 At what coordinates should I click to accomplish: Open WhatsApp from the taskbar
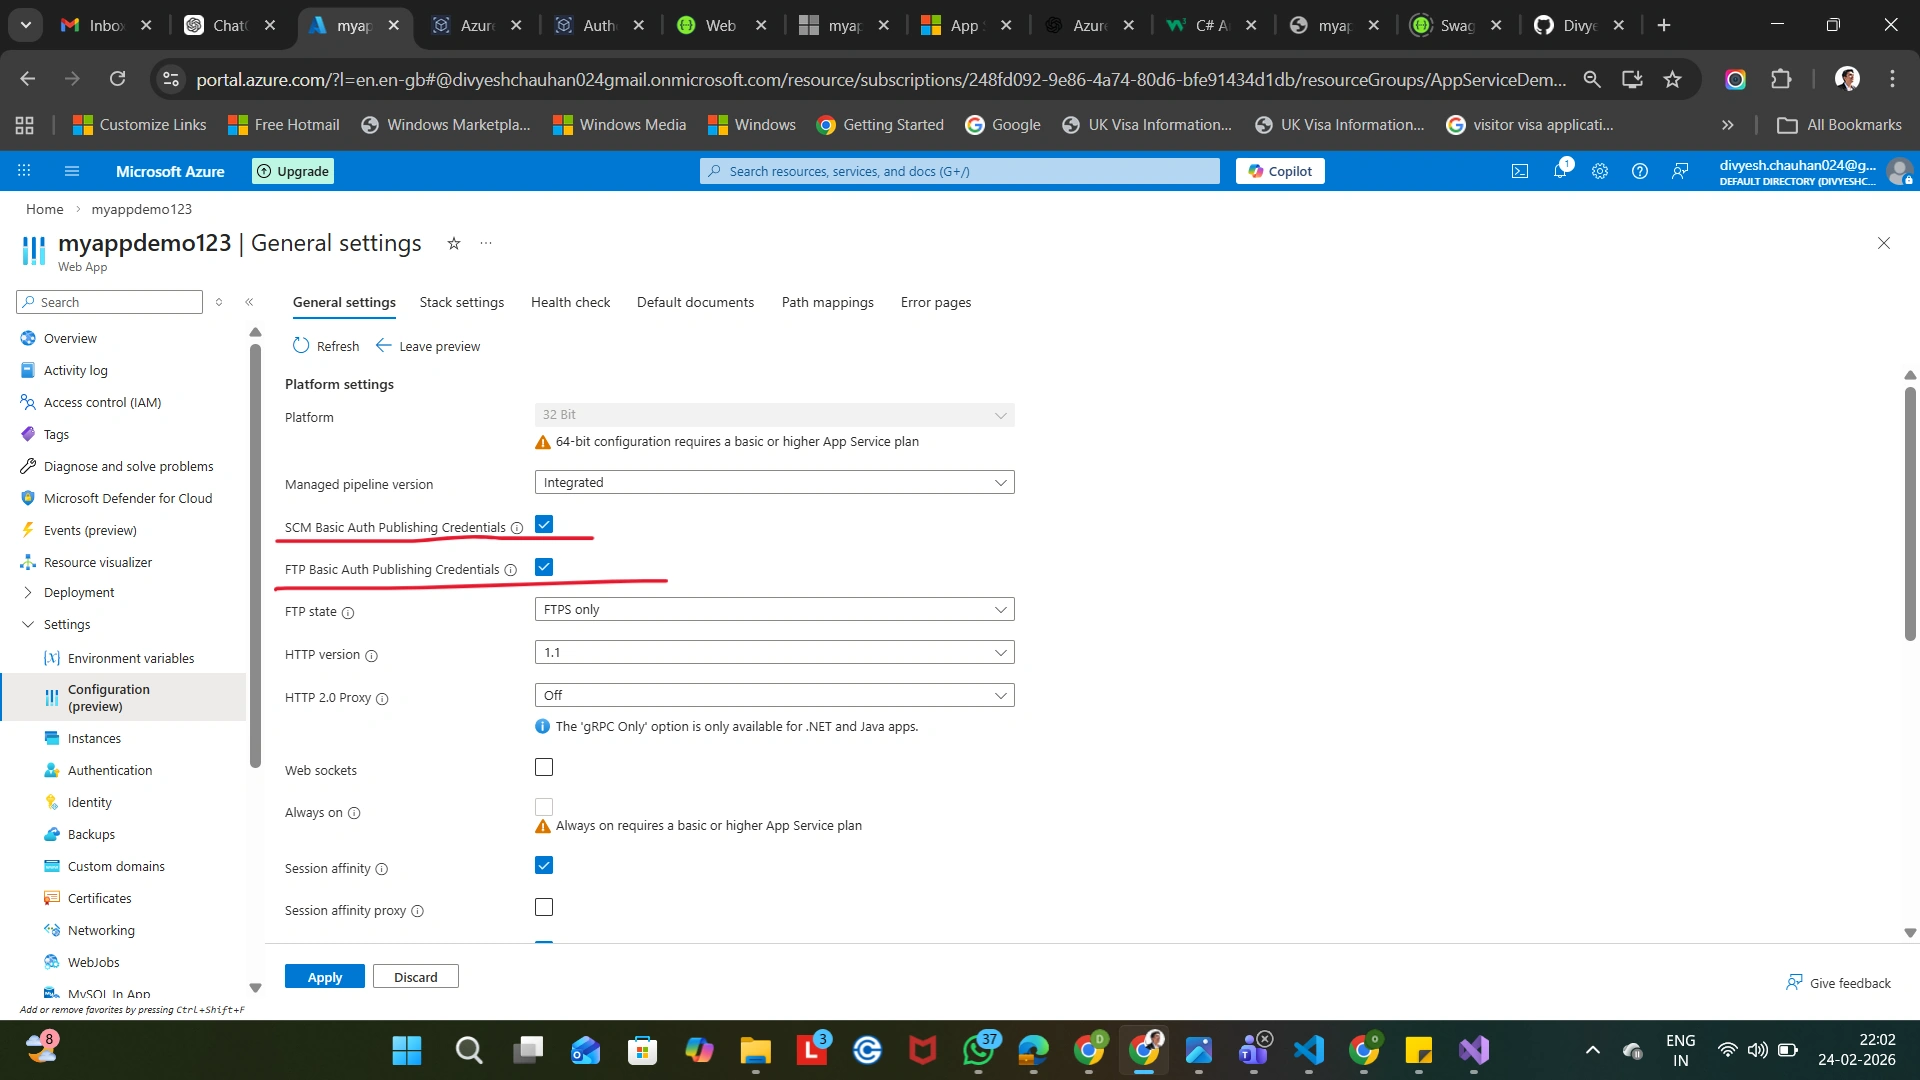point(979,1050)
